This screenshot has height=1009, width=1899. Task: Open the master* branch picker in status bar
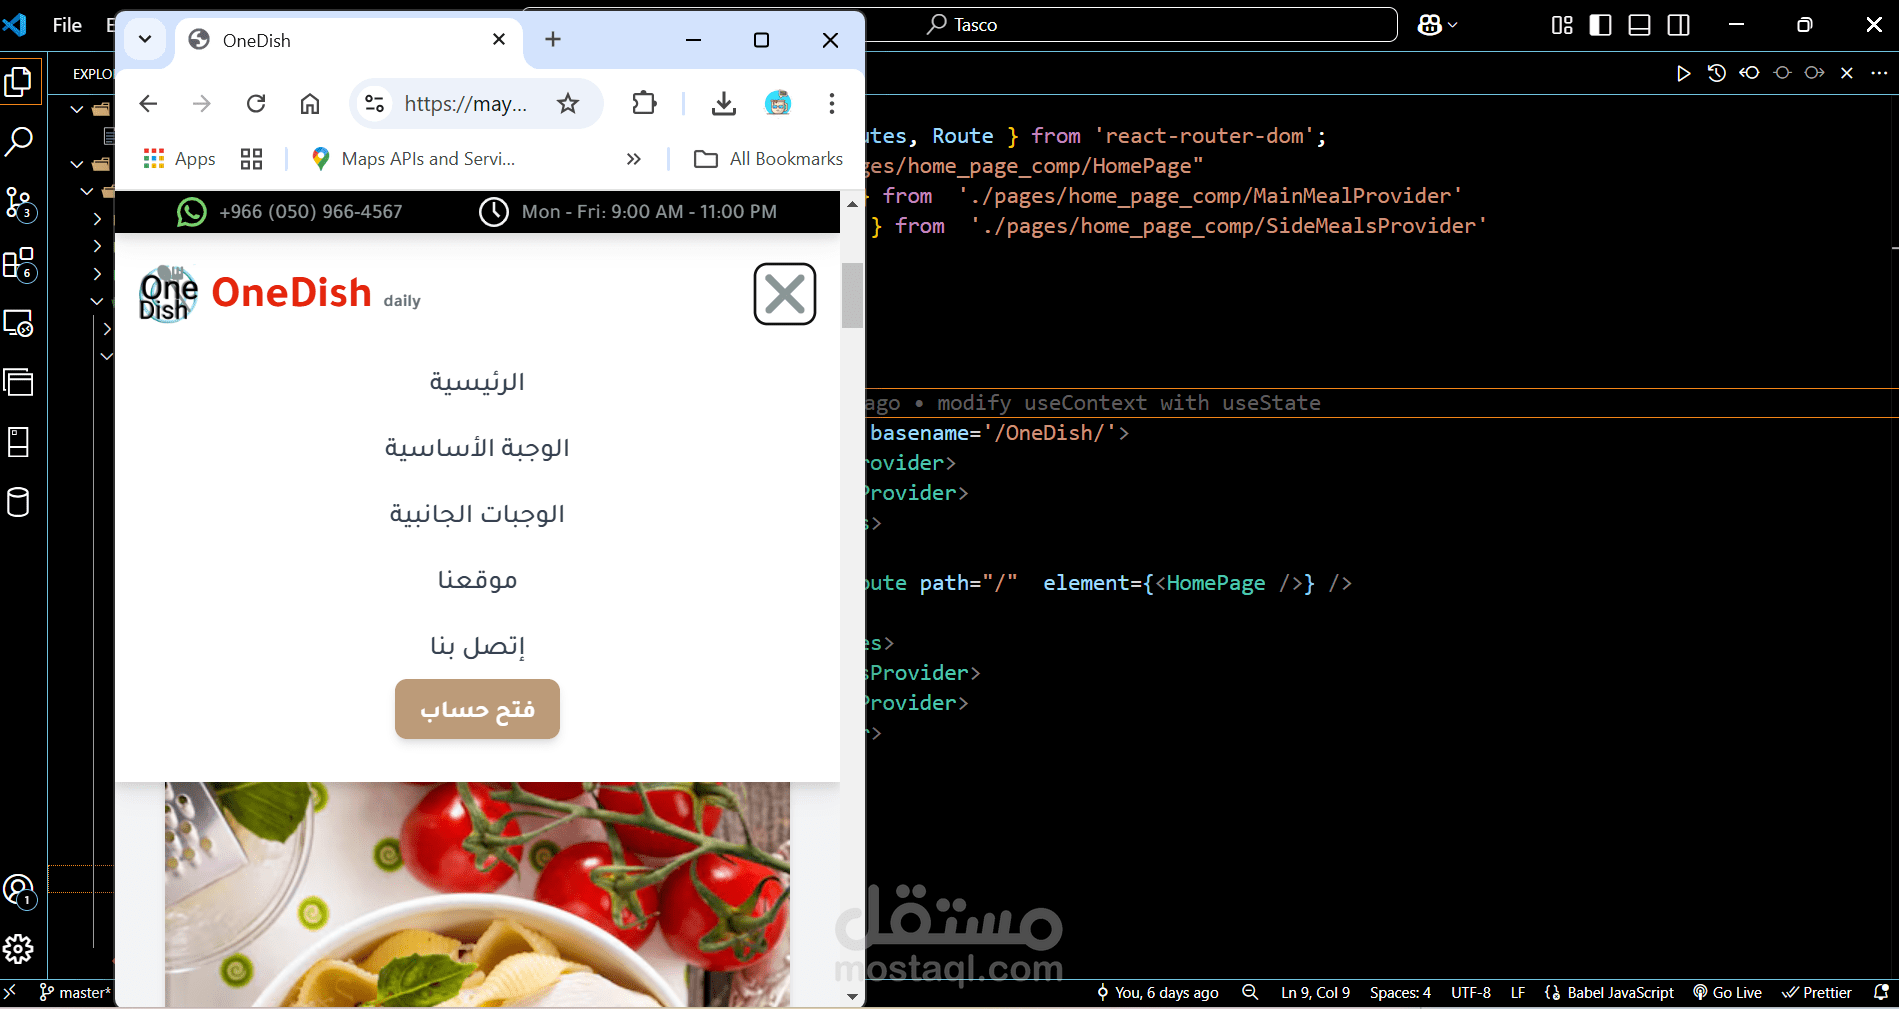(x=75, y=993)
